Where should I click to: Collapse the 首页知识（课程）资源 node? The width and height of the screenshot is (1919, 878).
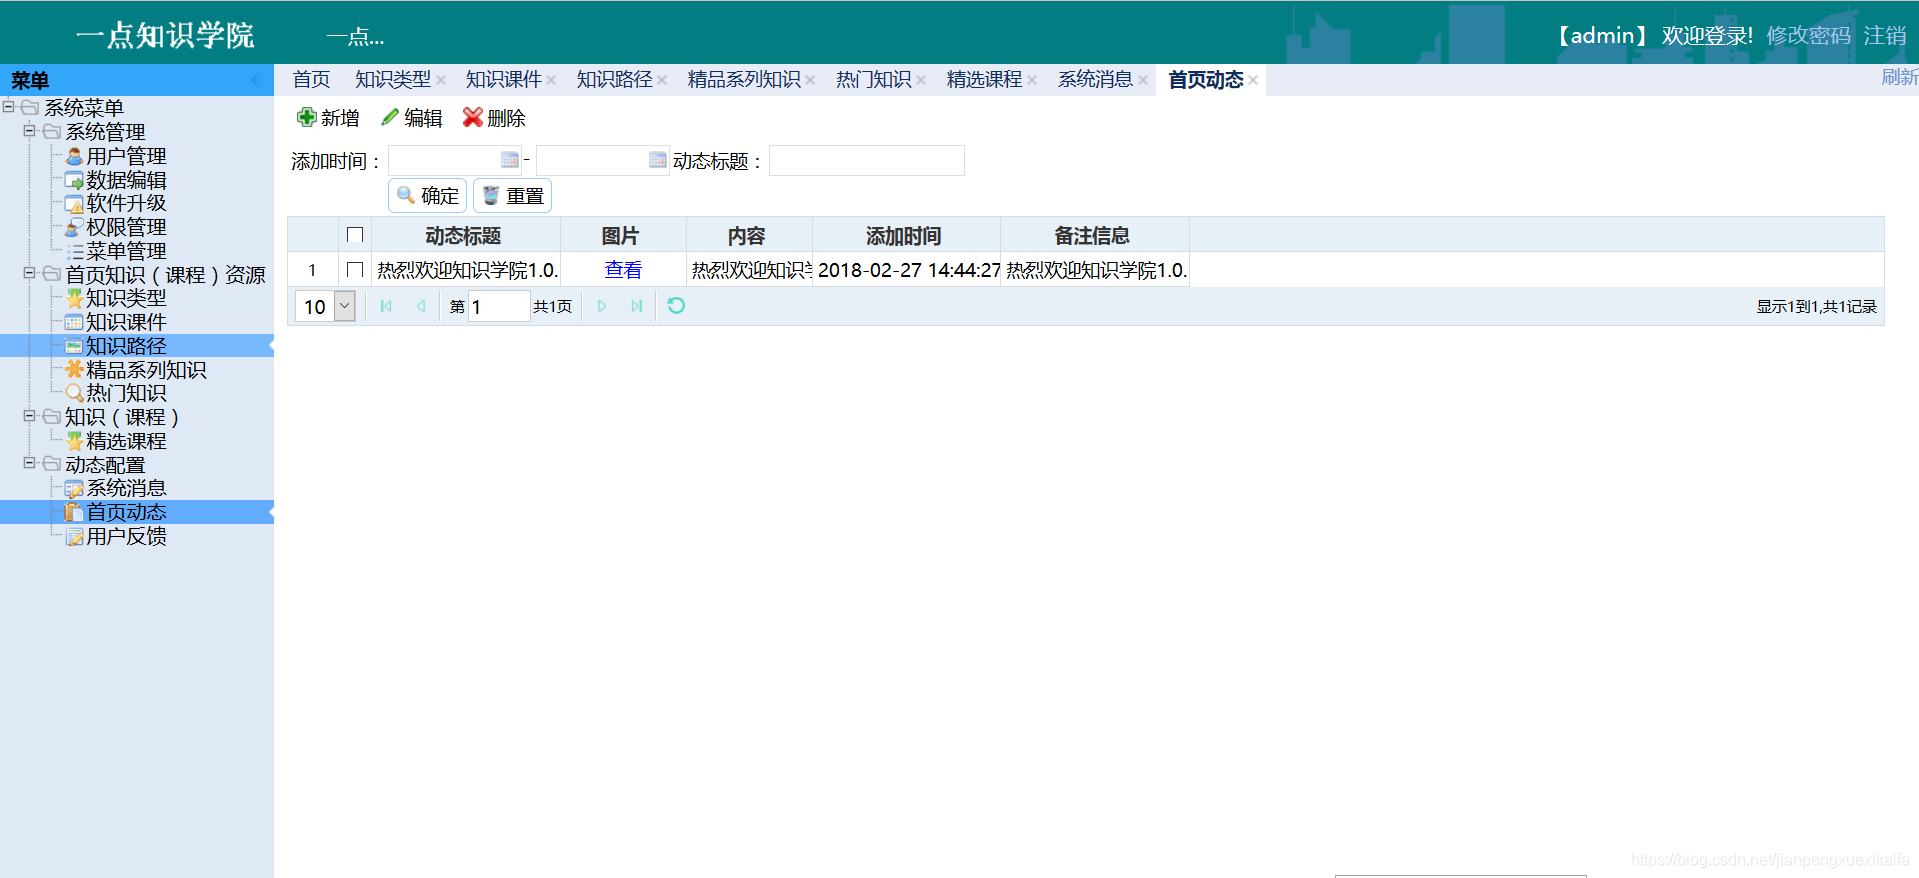tap(30, 273)
